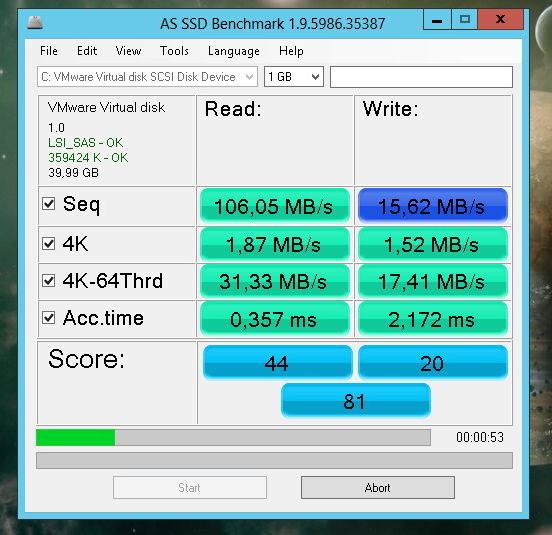This screenshot has width=552, height=535.
Task: Click the 39,99 GB disk size text
Action: (73, 173)
